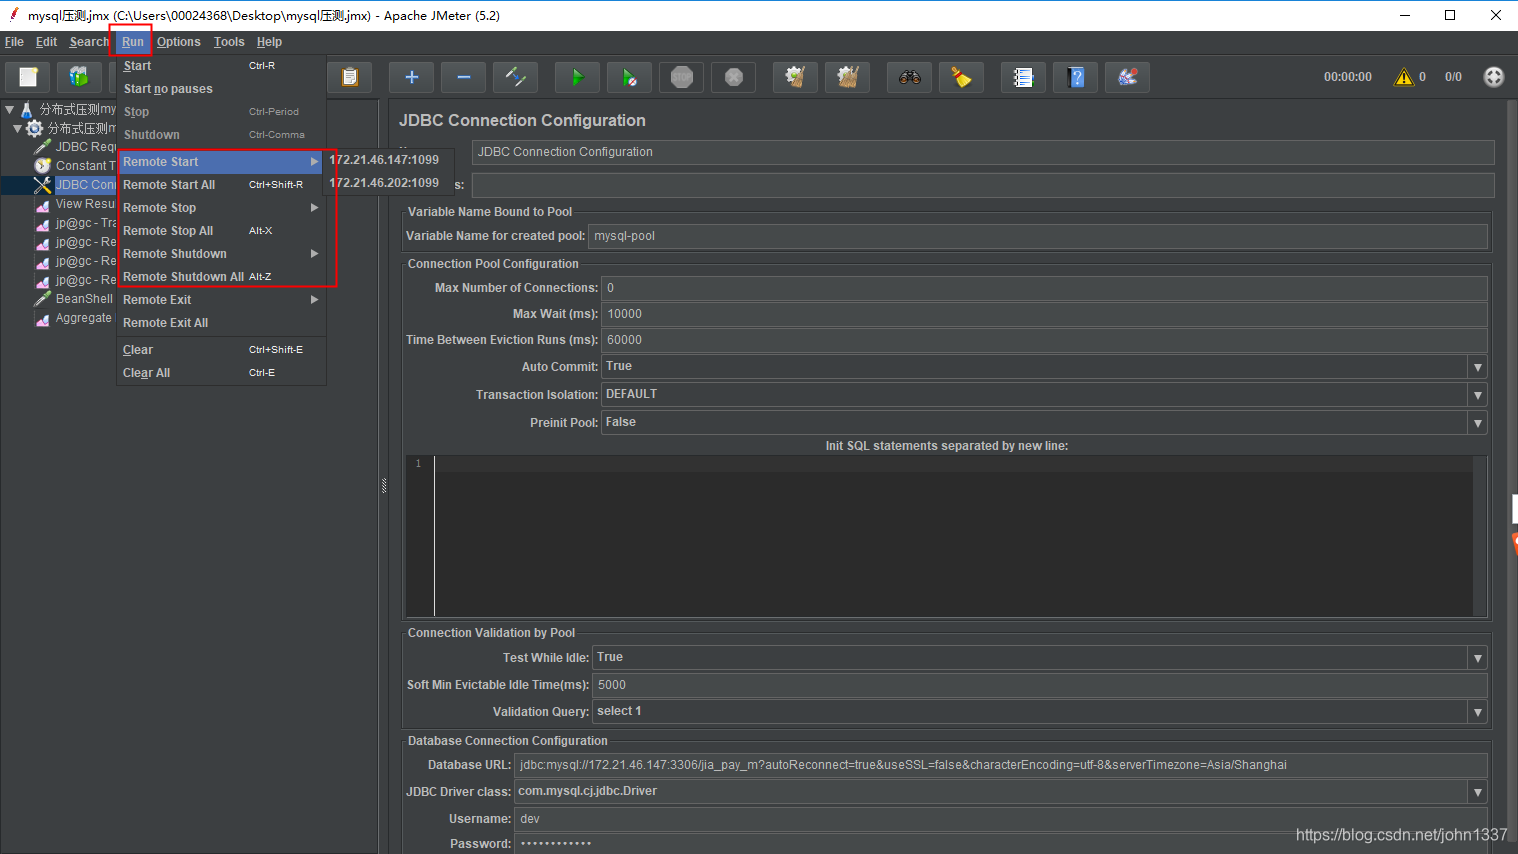Open the Search menu
Viewport: 1518px width, 854px height.
(89, 42)
